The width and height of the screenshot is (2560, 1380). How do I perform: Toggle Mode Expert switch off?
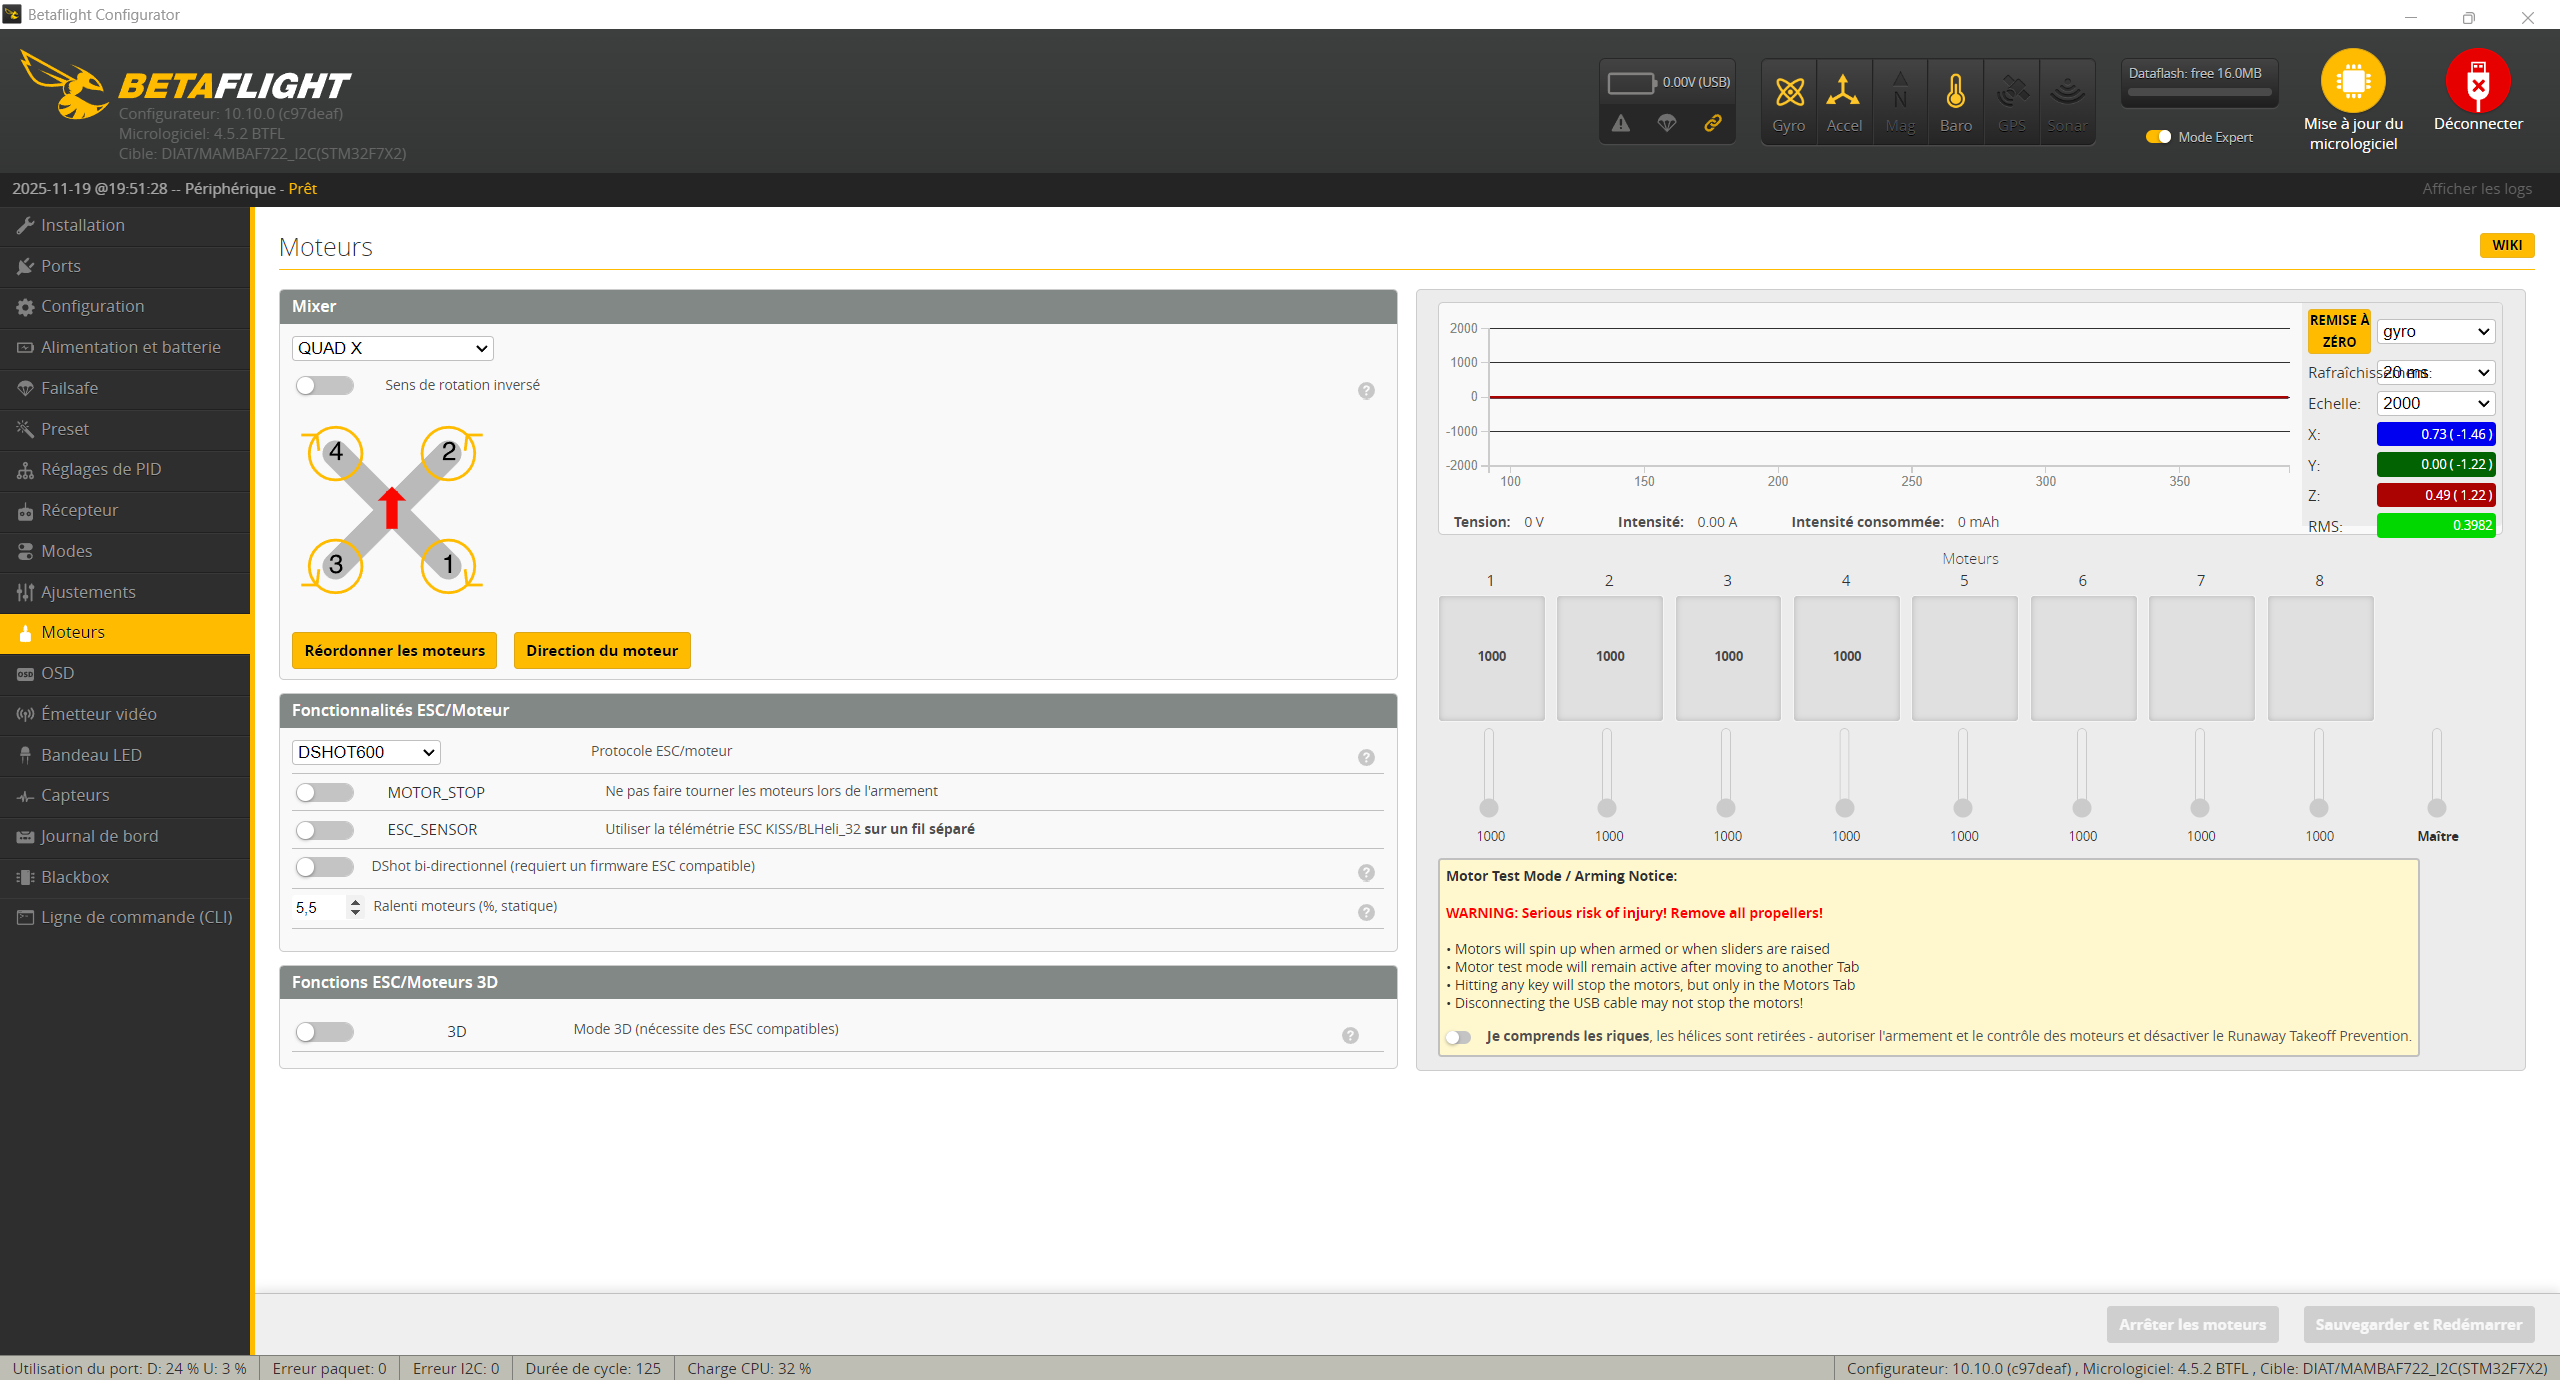coord(2158,137)
